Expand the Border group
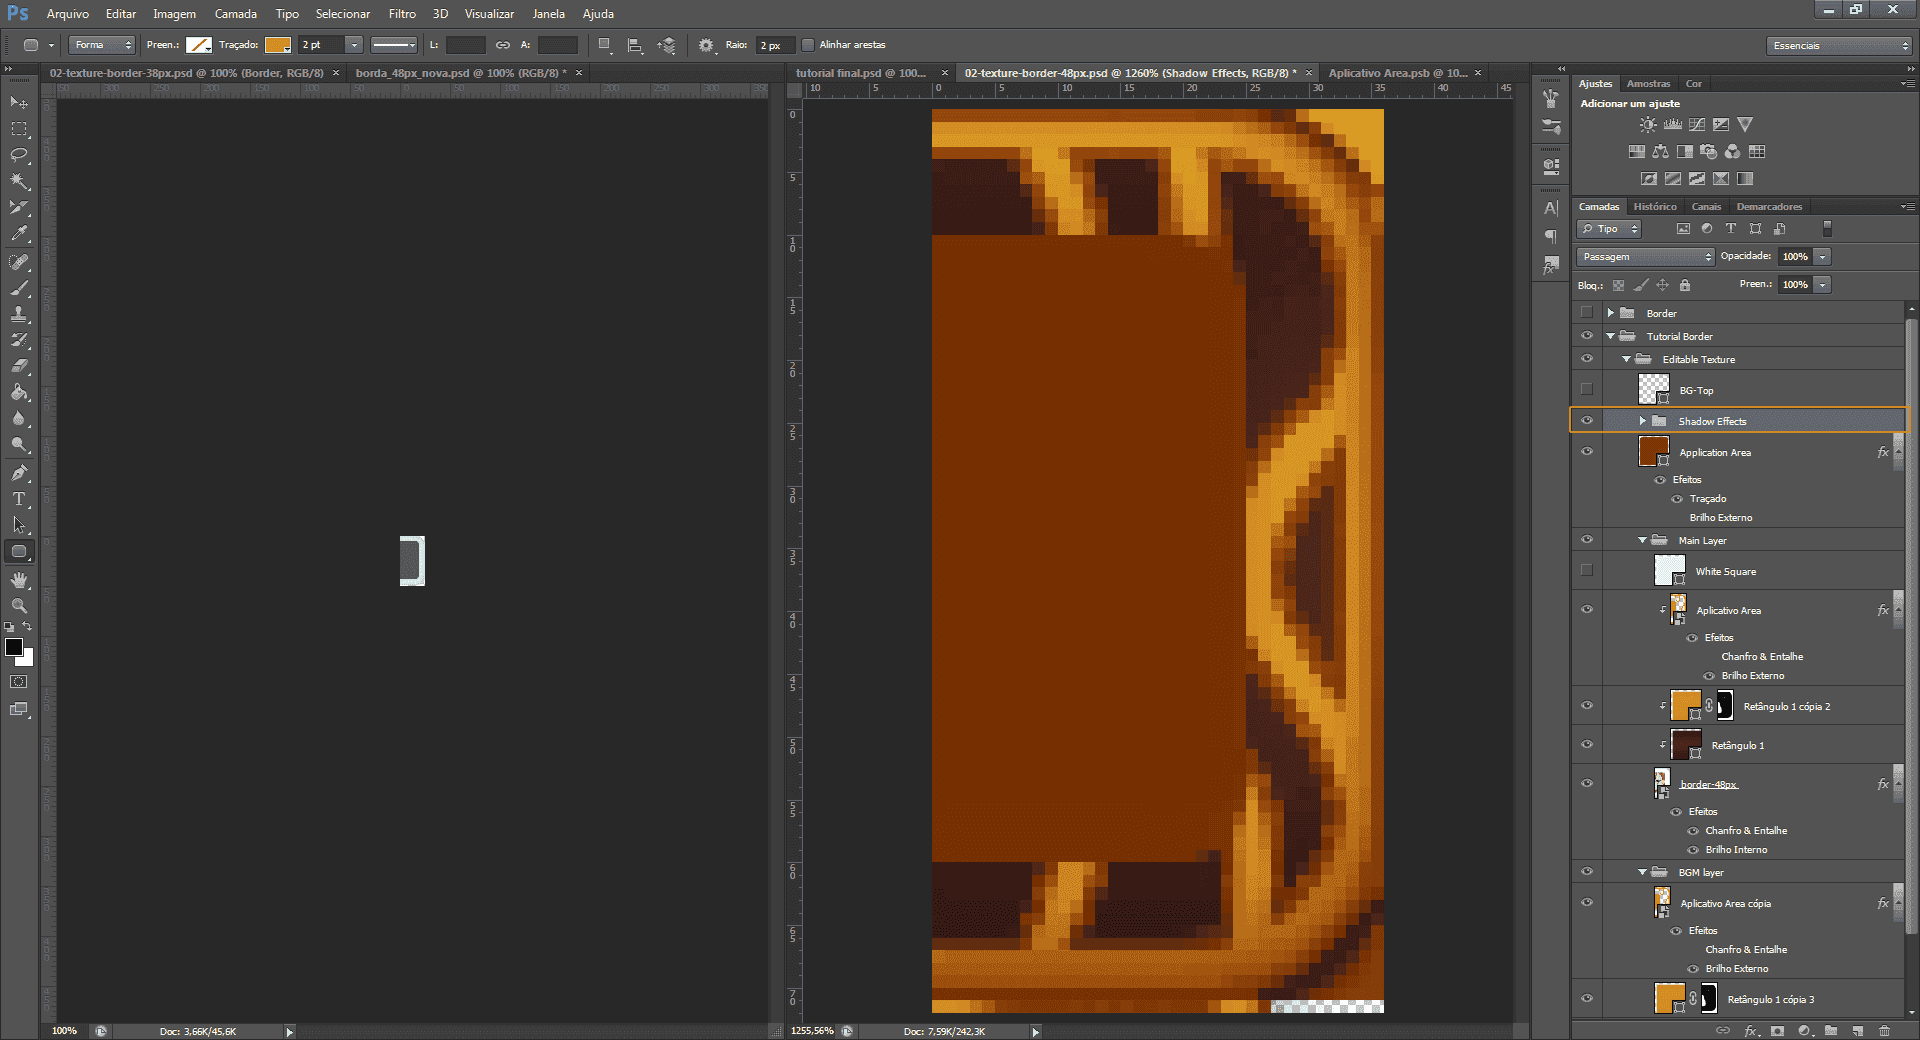Screen dimensions: 1920x1040 1610,313
